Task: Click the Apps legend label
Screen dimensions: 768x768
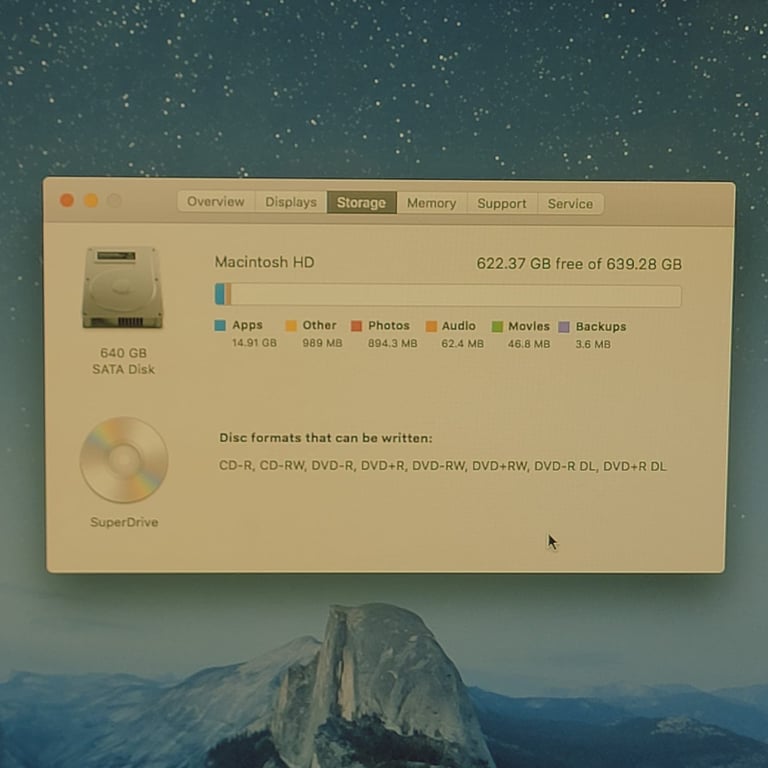Action: (x=247, y=325)
